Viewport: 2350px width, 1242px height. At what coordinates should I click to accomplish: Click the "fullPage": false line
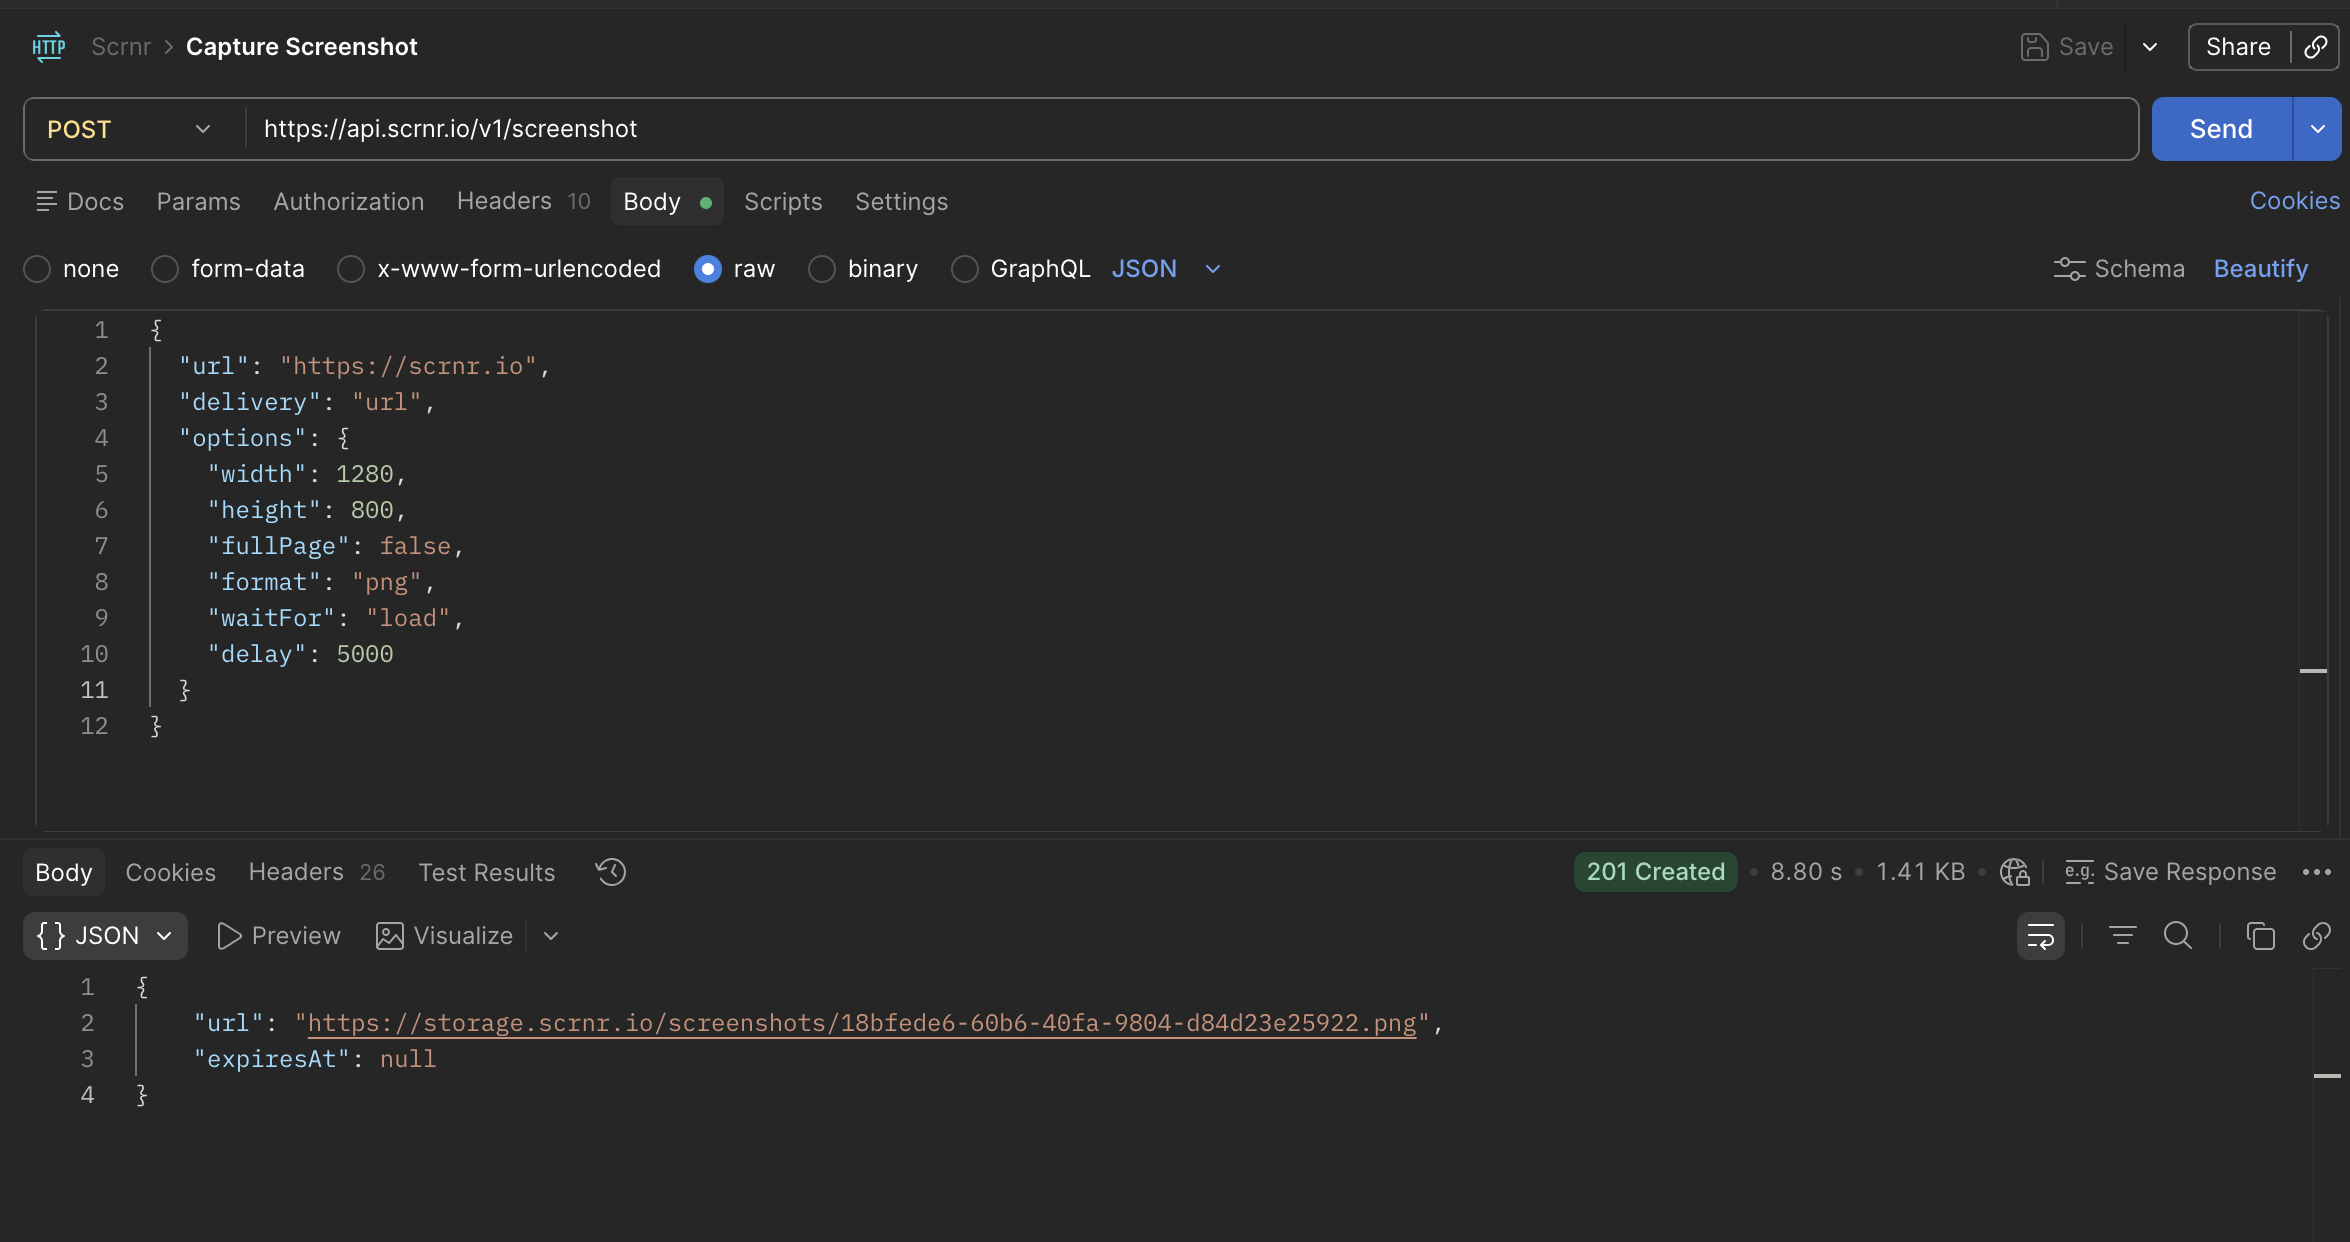tap(335, 546)
